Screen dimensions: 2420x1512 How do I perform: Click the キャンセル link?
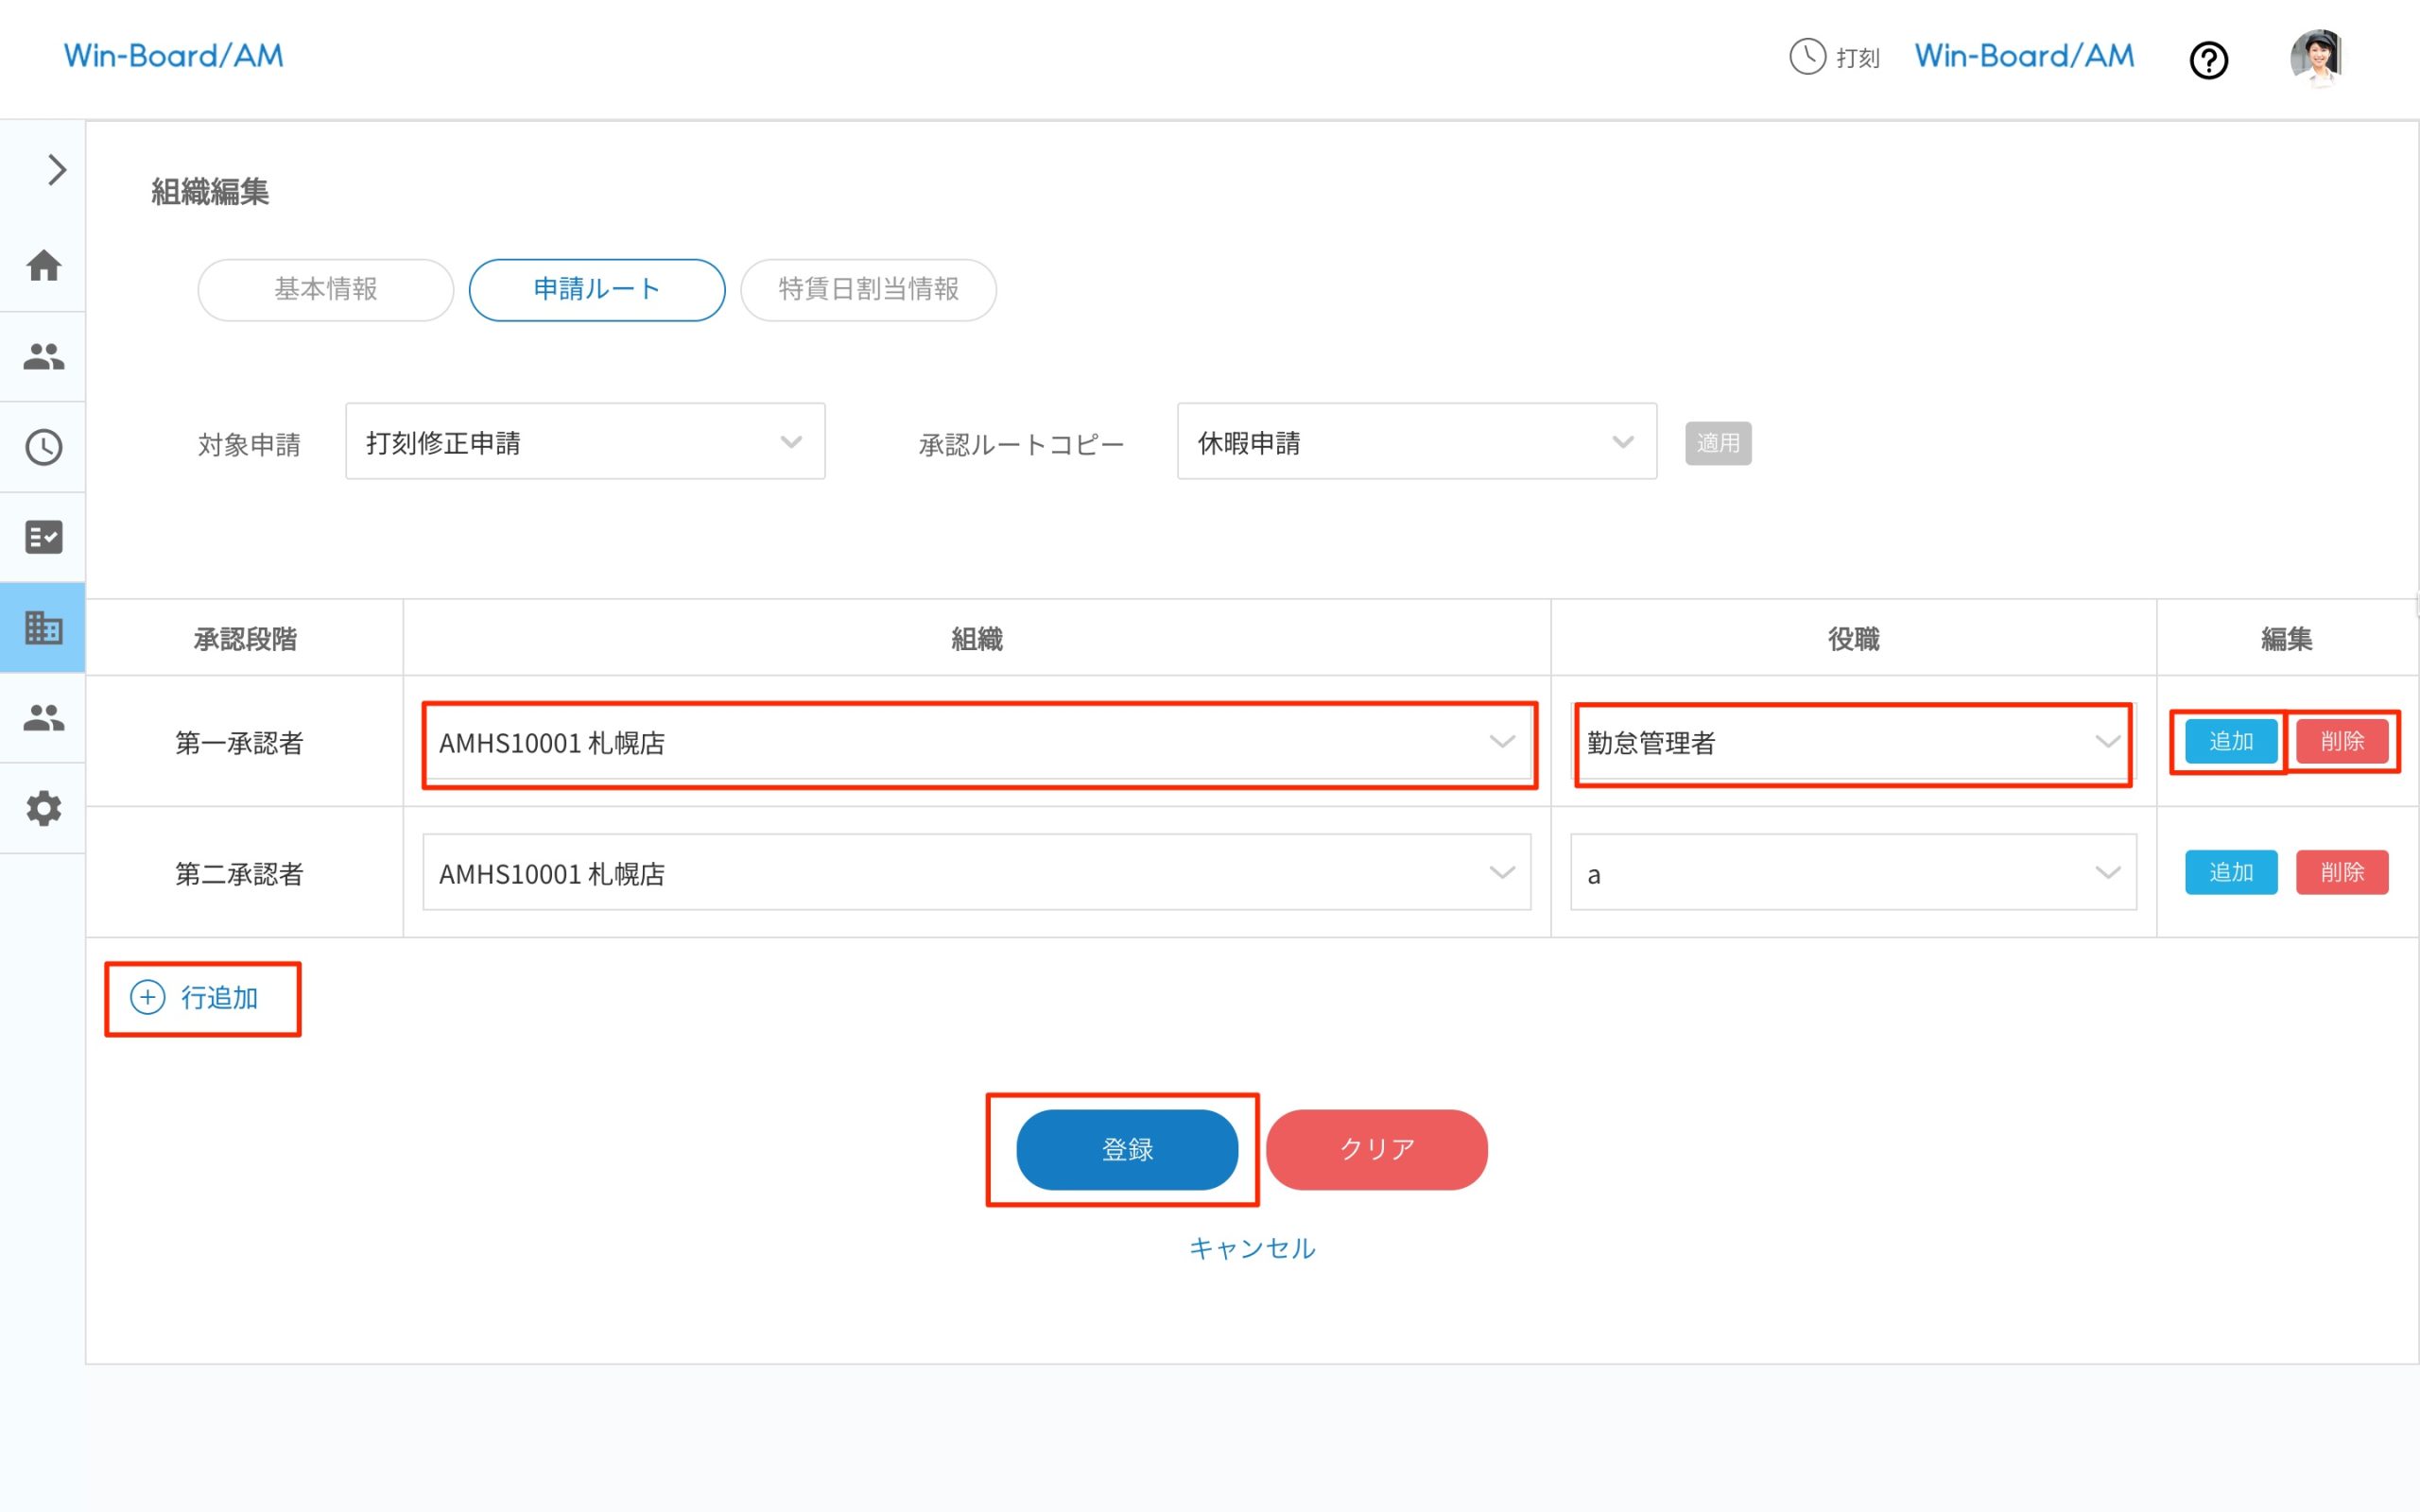click(1251, 1248)
